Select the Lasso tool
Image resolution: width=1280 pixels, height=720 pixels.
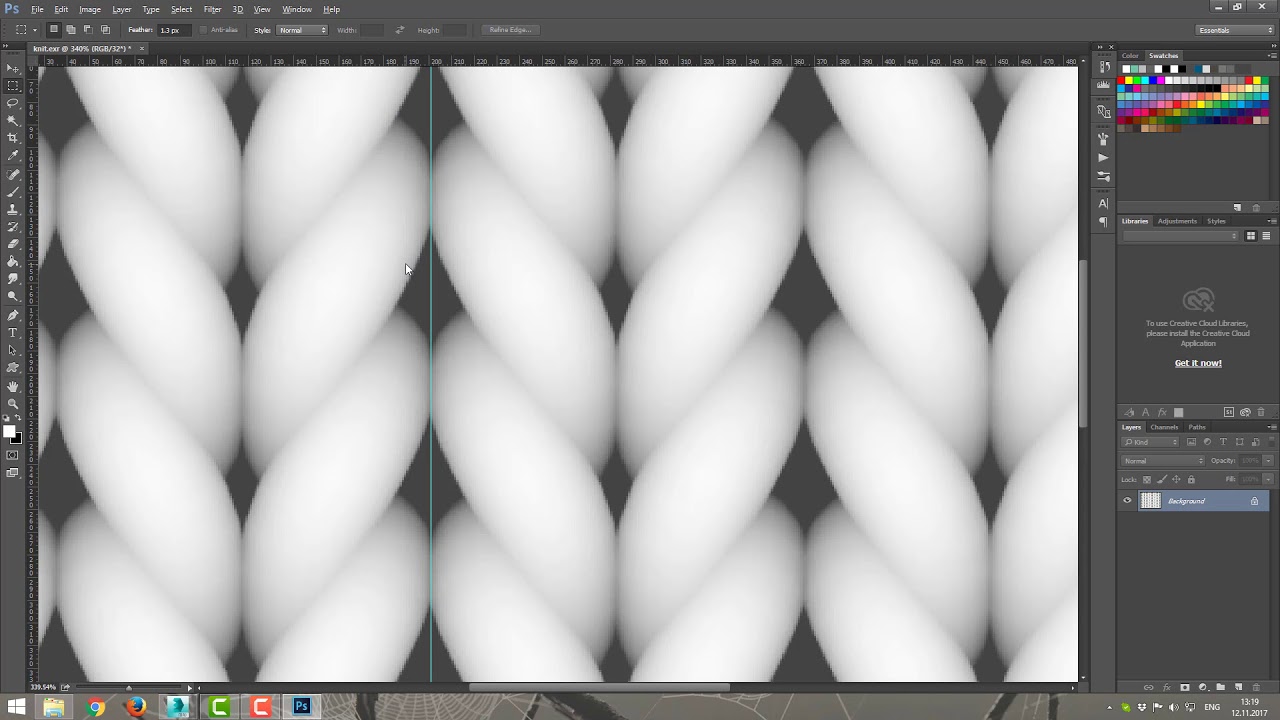pyautogui.click(x=13, y=103)
